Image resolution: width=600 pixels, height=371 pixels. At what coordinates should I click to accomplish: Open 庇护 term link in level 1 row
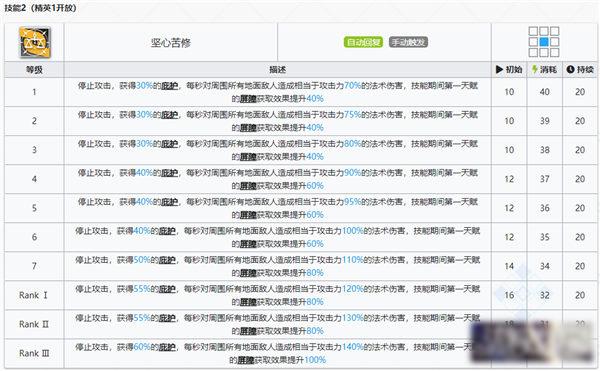coord(170,86)
